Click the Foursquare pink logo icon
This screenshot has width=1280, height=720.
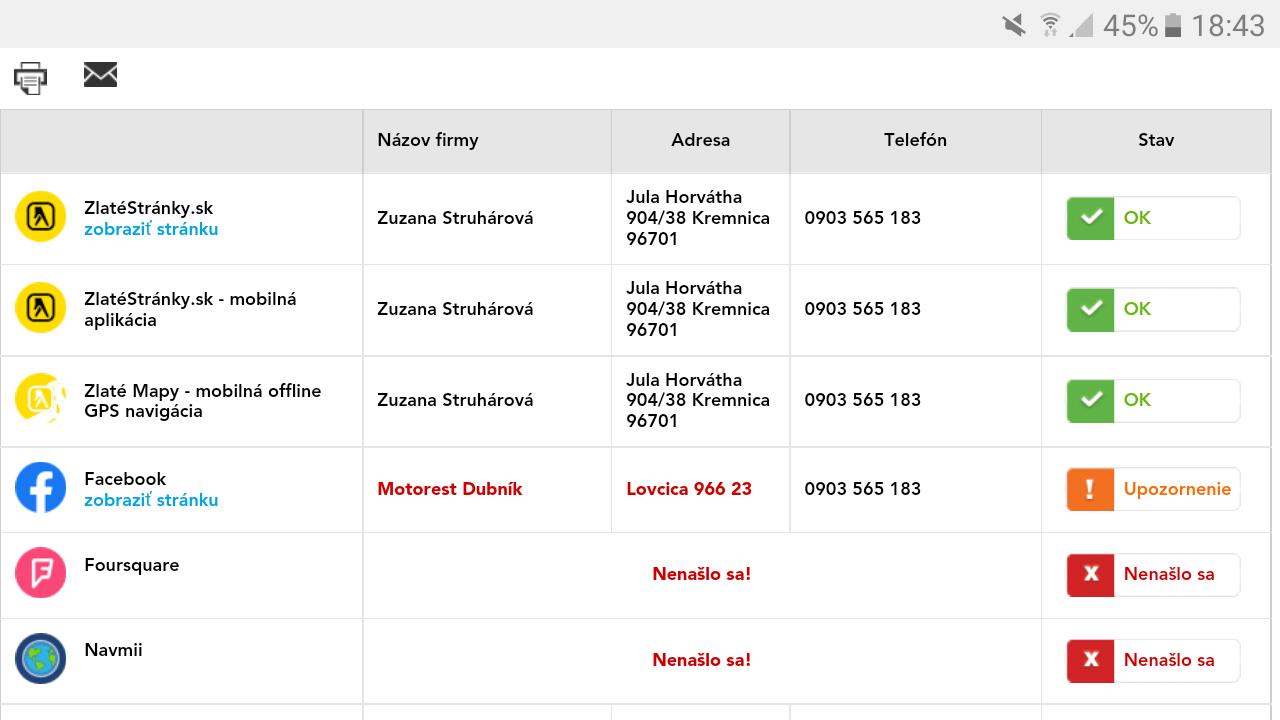(x=40, y=573)
